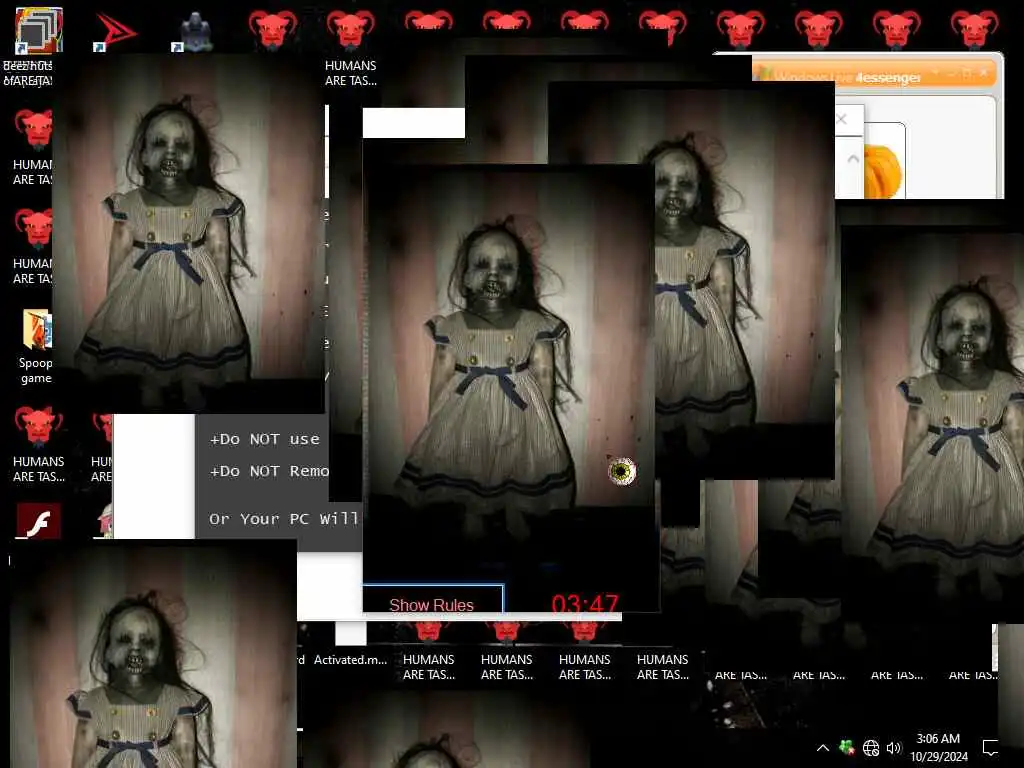
Task: Open the gray ghost figure desktop shortcut
Action: click(x=194, y=31)
